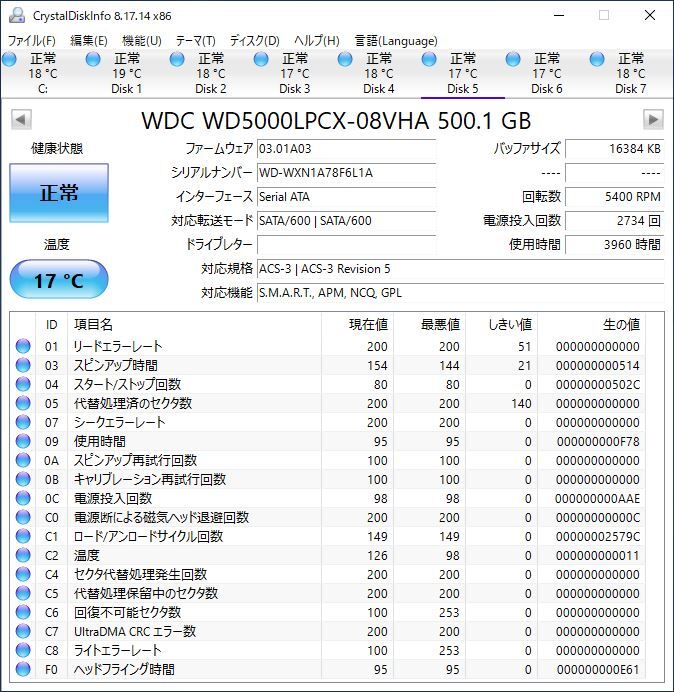Screen dimensions: 674x692
Task: Click the power on count 2734 回 field
Action: click(x=614, y=220)
